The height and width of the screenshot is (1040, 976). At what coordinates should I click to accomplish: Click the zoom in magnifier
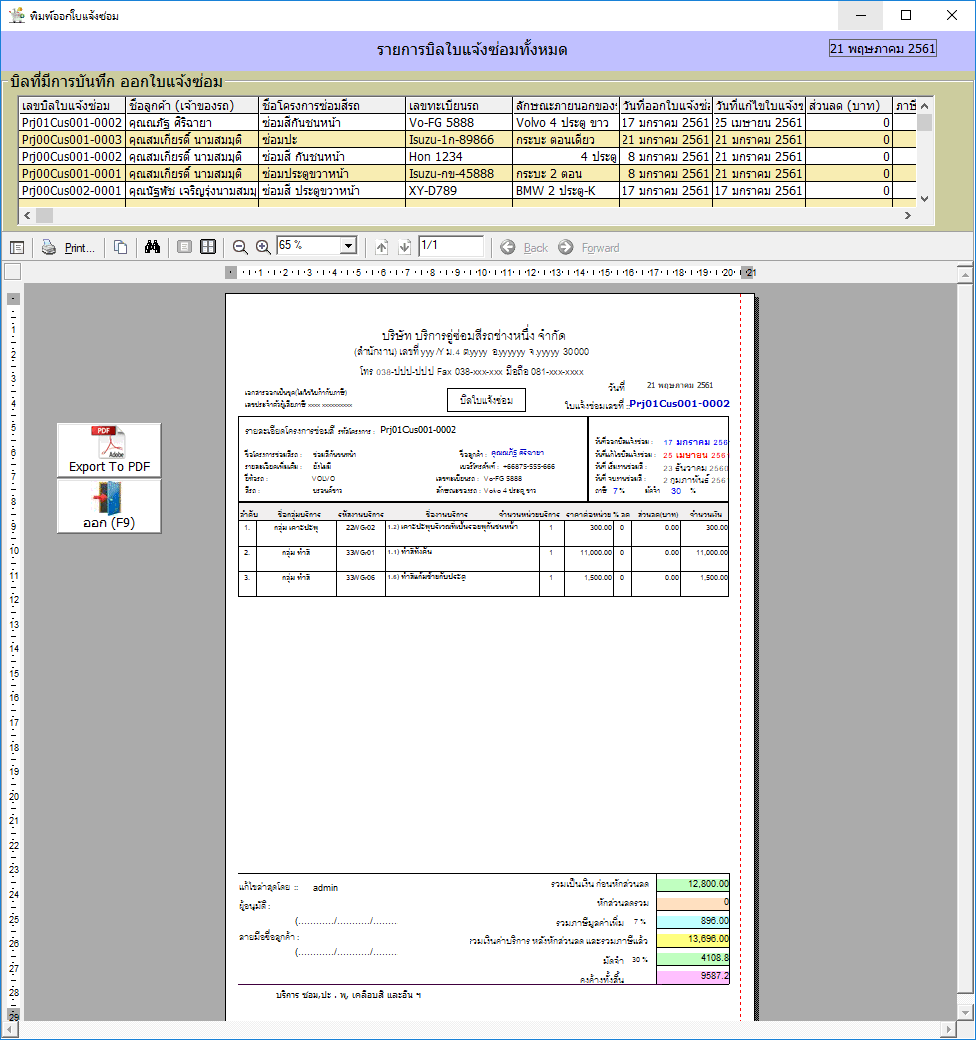point(263,247)
